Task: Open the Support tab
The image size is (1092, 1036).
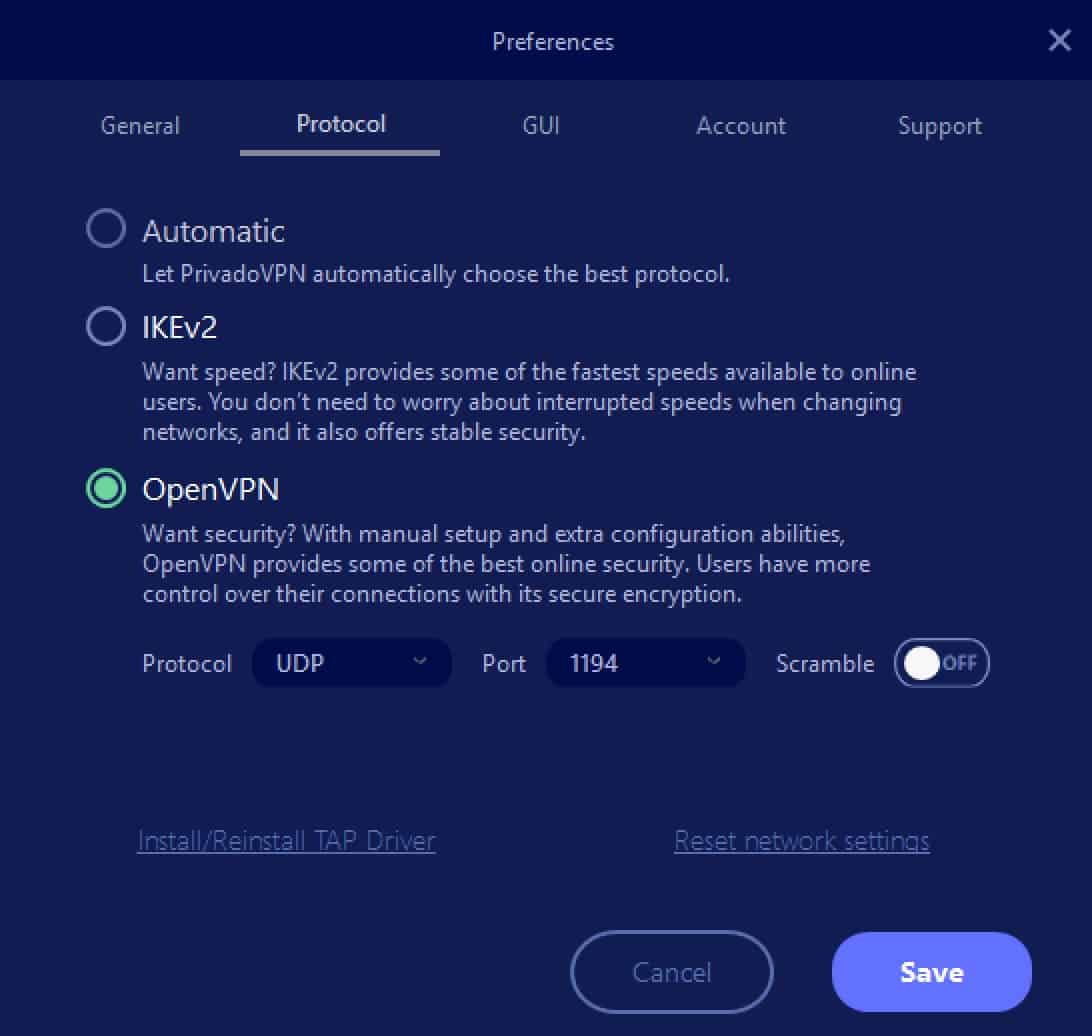Action: pos(939,127)
